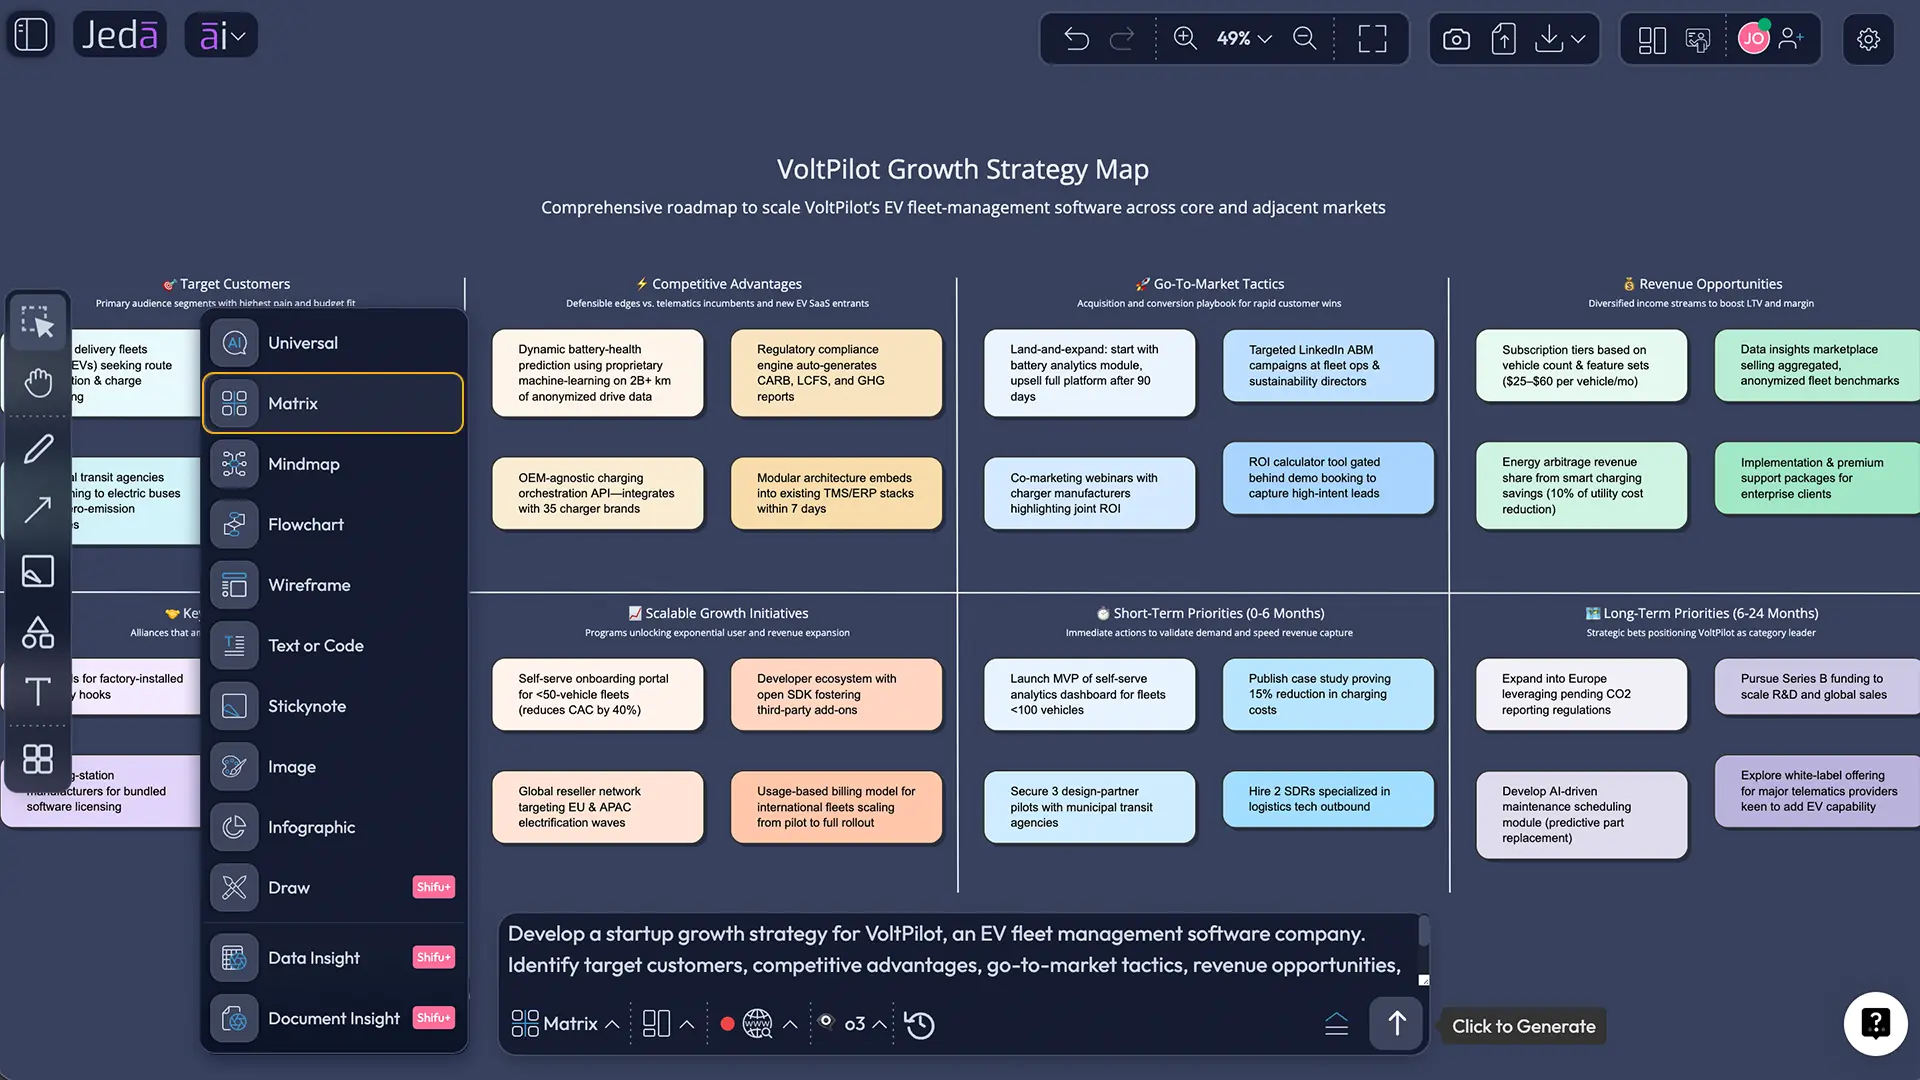Choose Data Insight from the mode menu
The height and width of the screenshot is (1080, 1920).
coord(333,958)
